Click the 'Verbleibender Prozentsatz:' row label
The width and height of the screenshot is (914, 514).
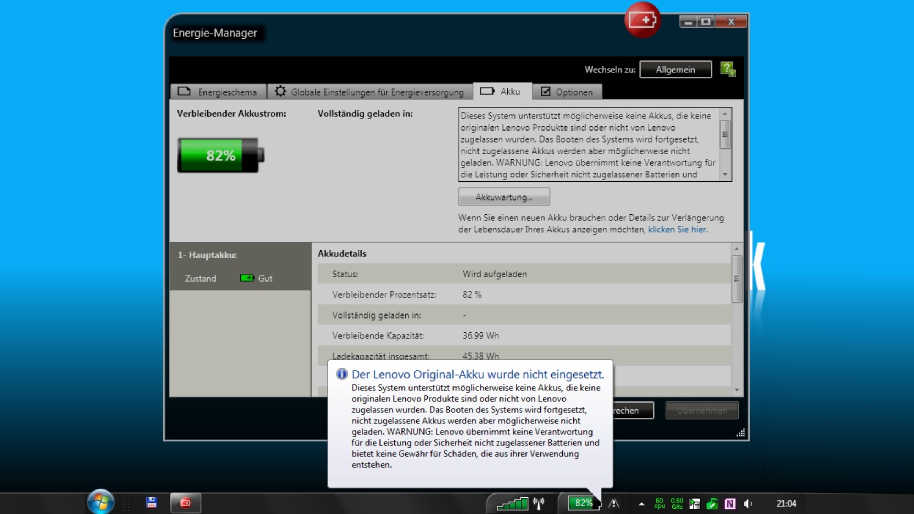384,294
